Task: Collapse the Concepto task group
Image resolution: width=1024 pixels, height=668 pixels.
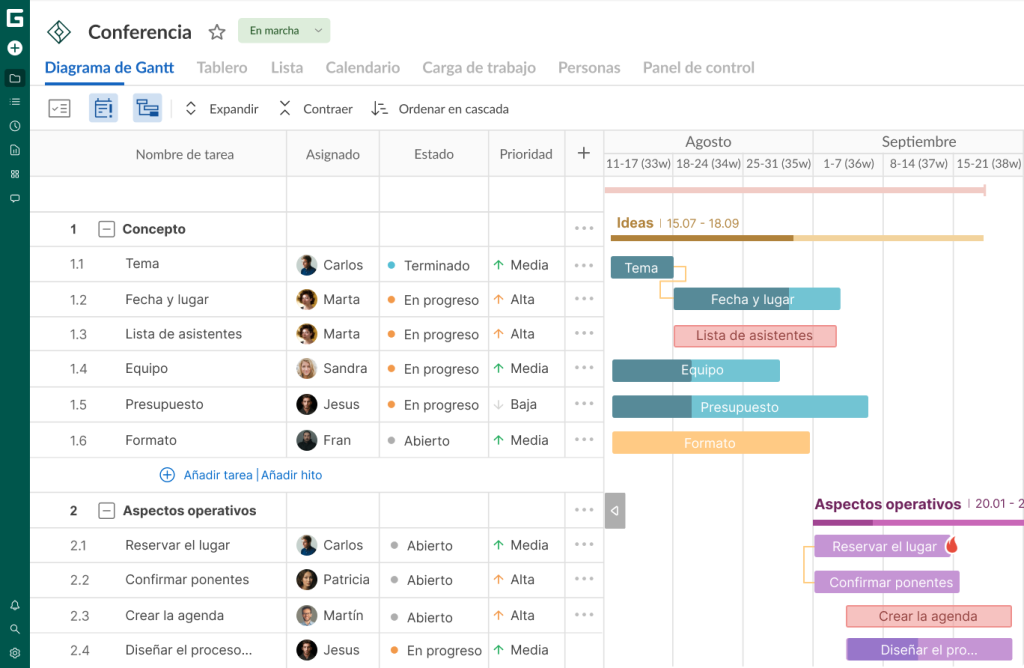Action: pyautogui.click(x=106, y=229)
